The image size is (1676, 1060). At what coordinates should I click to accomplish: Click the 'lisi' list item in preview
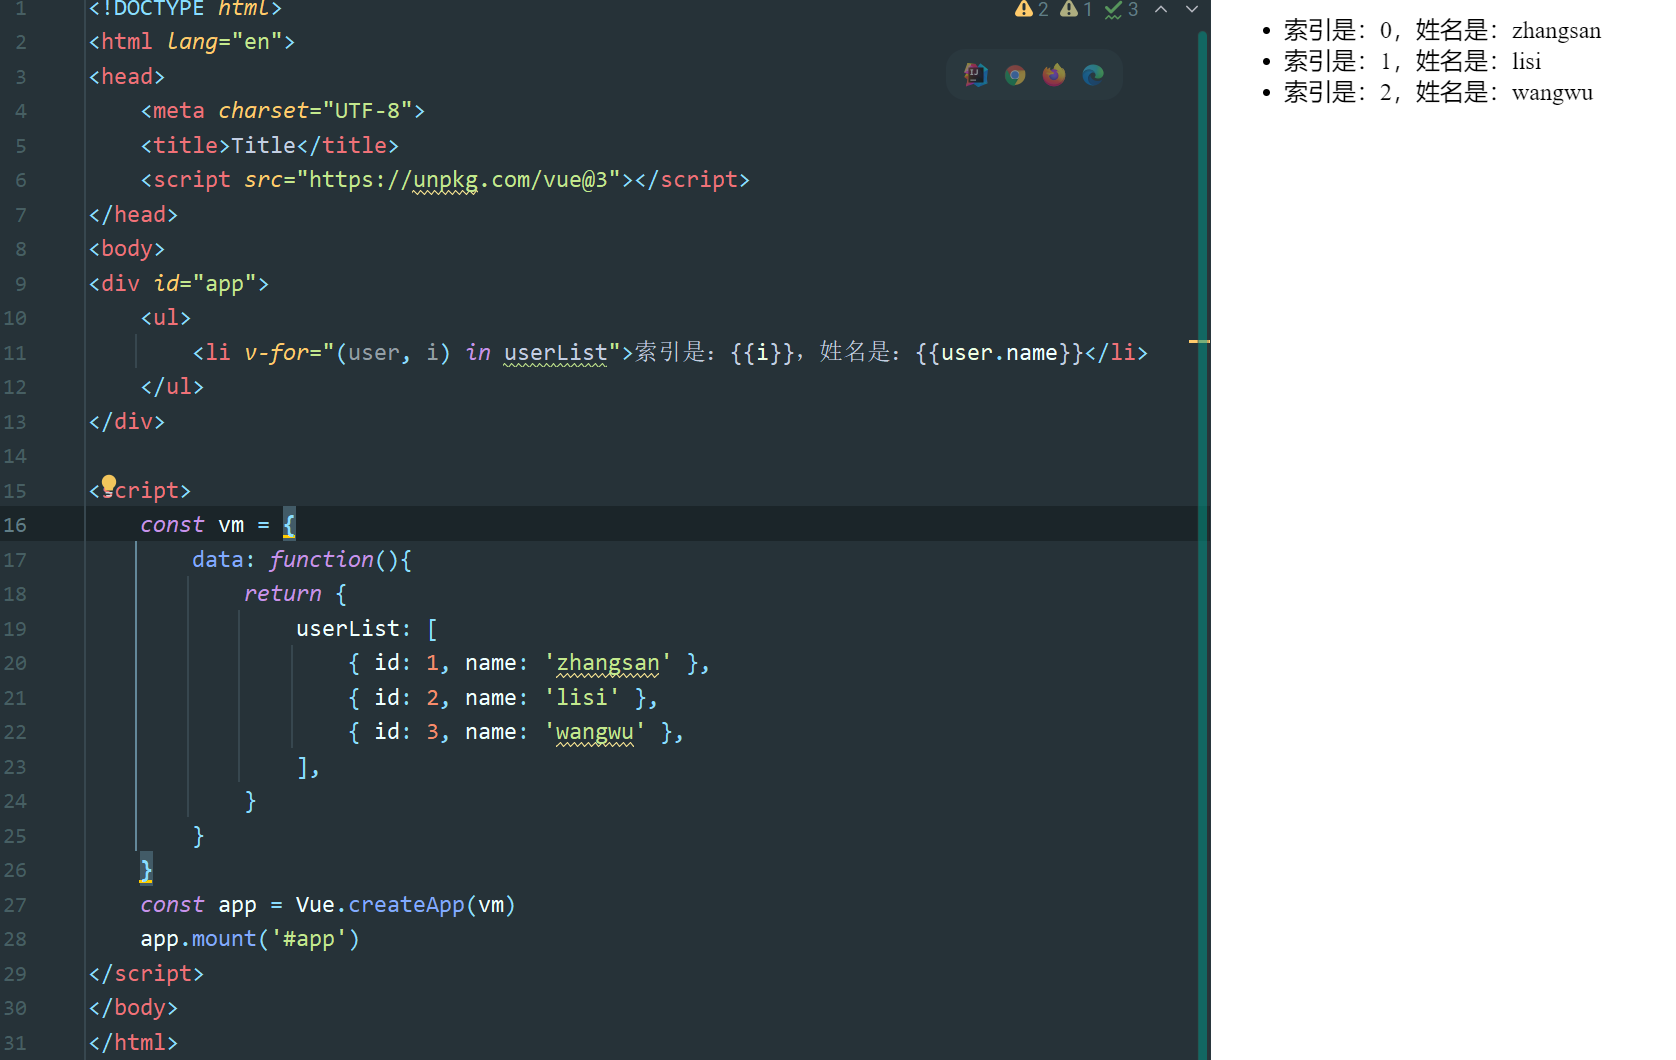click(1411, 62)
